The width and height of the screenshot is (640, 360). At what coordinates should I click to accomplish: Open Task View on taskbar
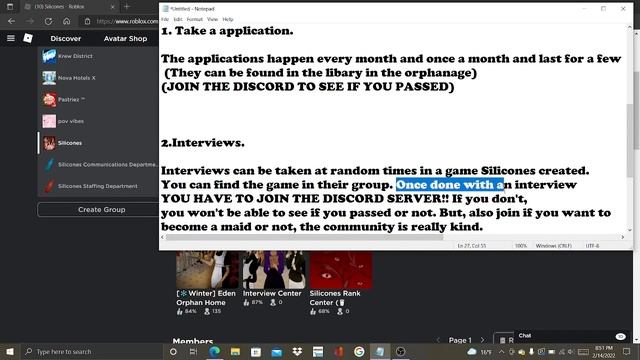(x=193, y=351)
